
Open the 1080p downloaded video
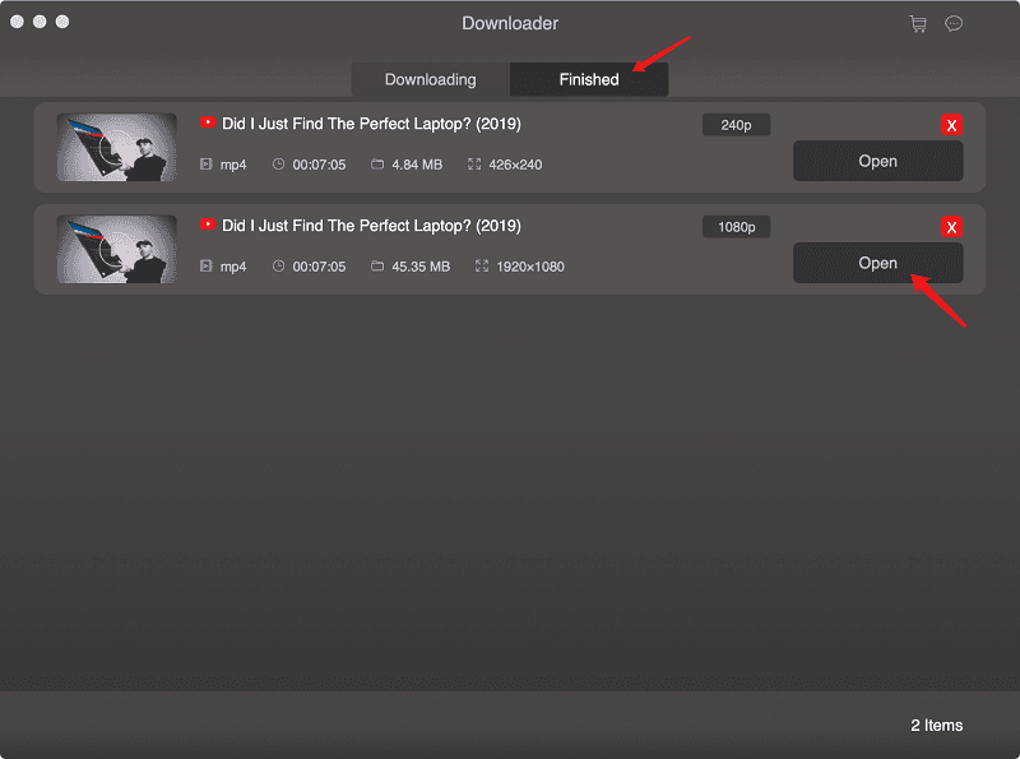coord(878,263)
